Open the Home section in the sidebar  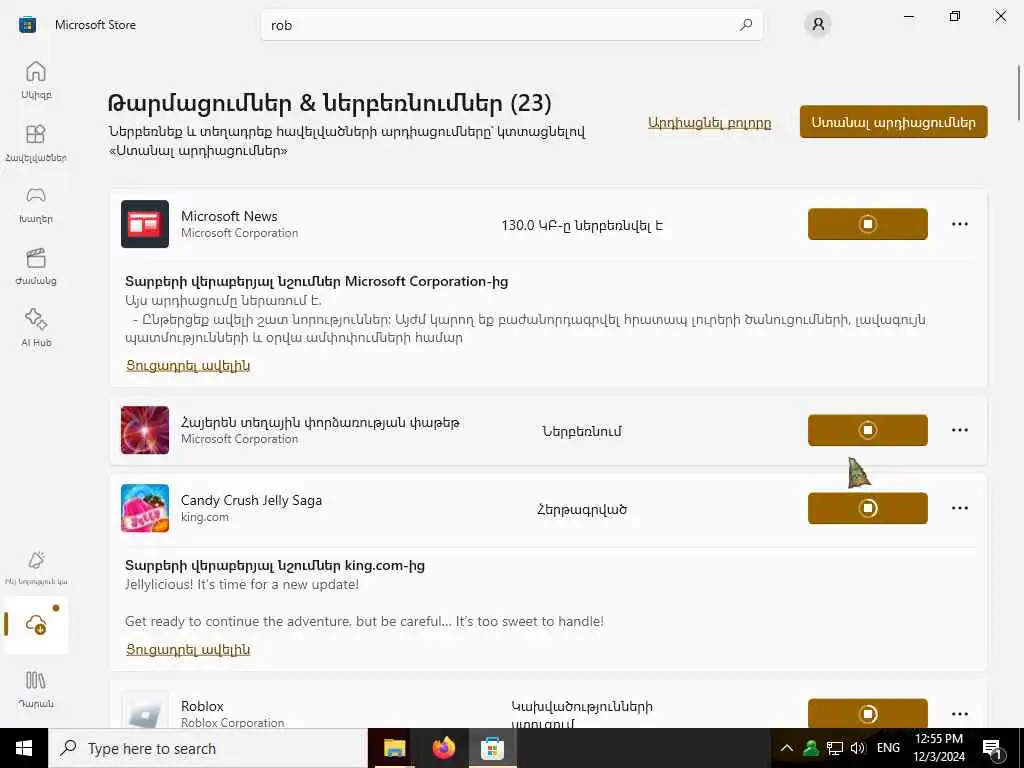[x=36, y=80]
